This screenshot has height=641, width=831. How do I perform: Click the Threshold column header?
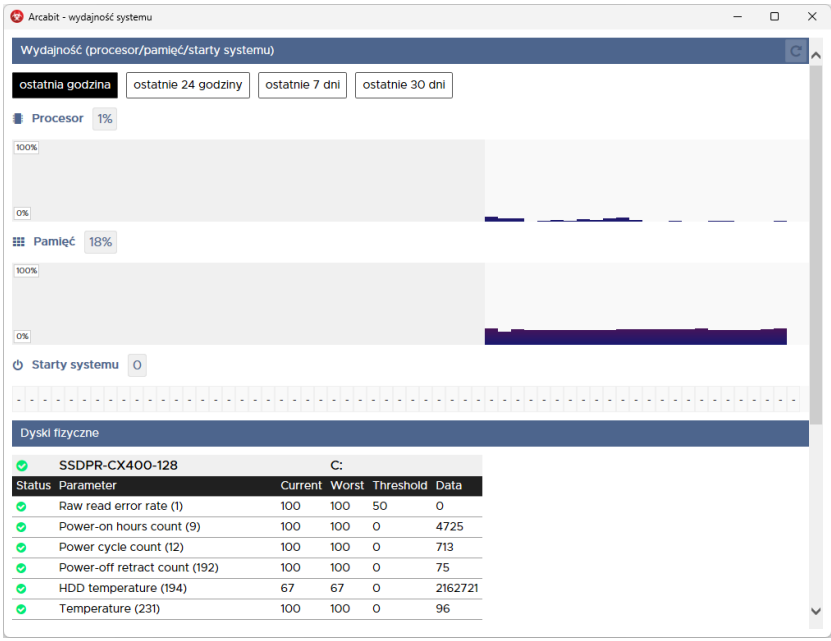(400, 486)
